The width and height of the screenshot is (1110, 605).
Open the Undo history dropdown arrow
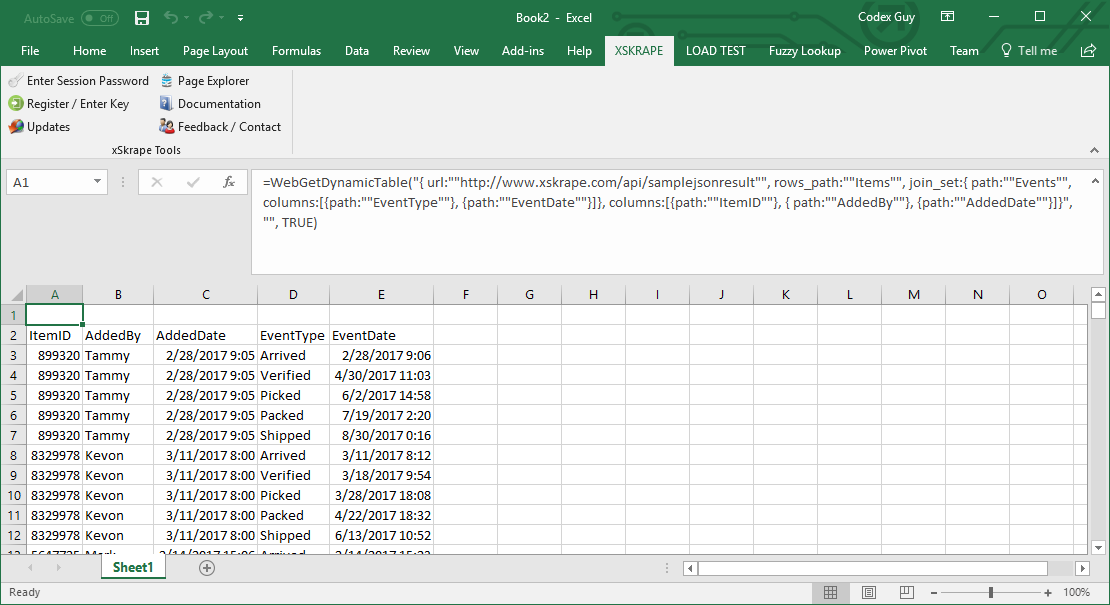coord(186,18)
